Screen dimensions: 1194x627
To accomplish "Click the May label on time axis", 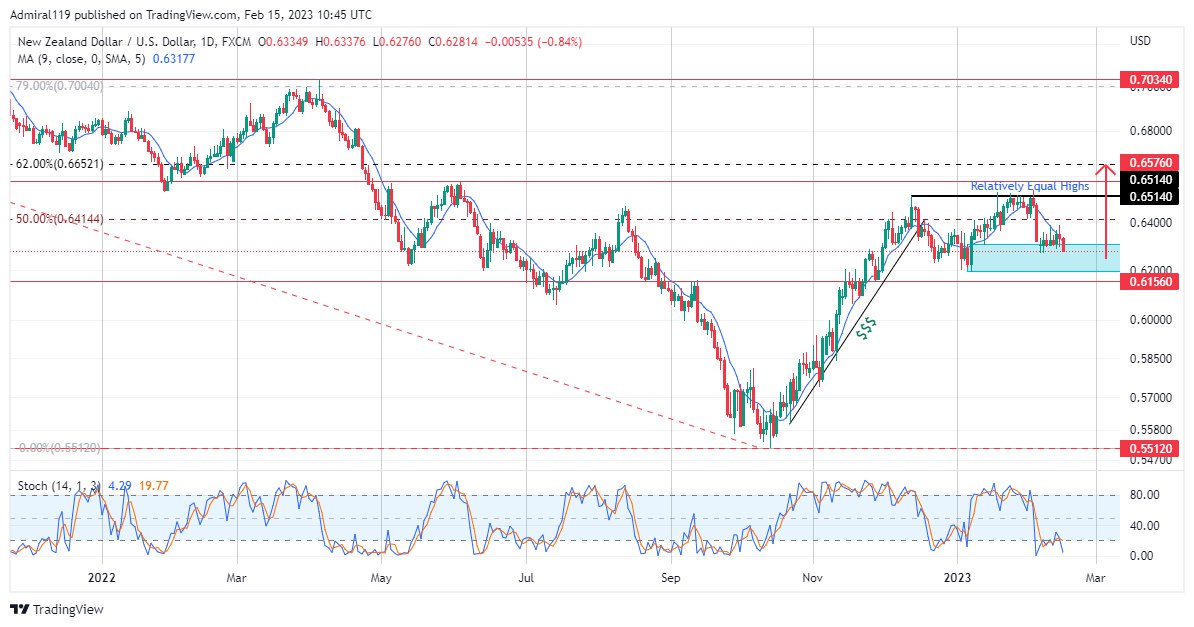I will click(381, 577).
